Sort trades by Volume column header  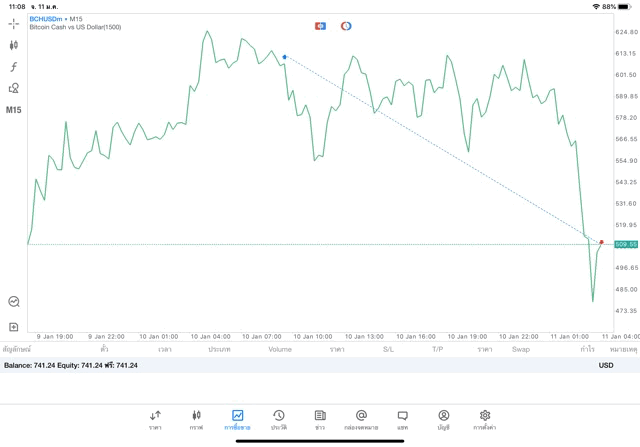click(280, 350)
